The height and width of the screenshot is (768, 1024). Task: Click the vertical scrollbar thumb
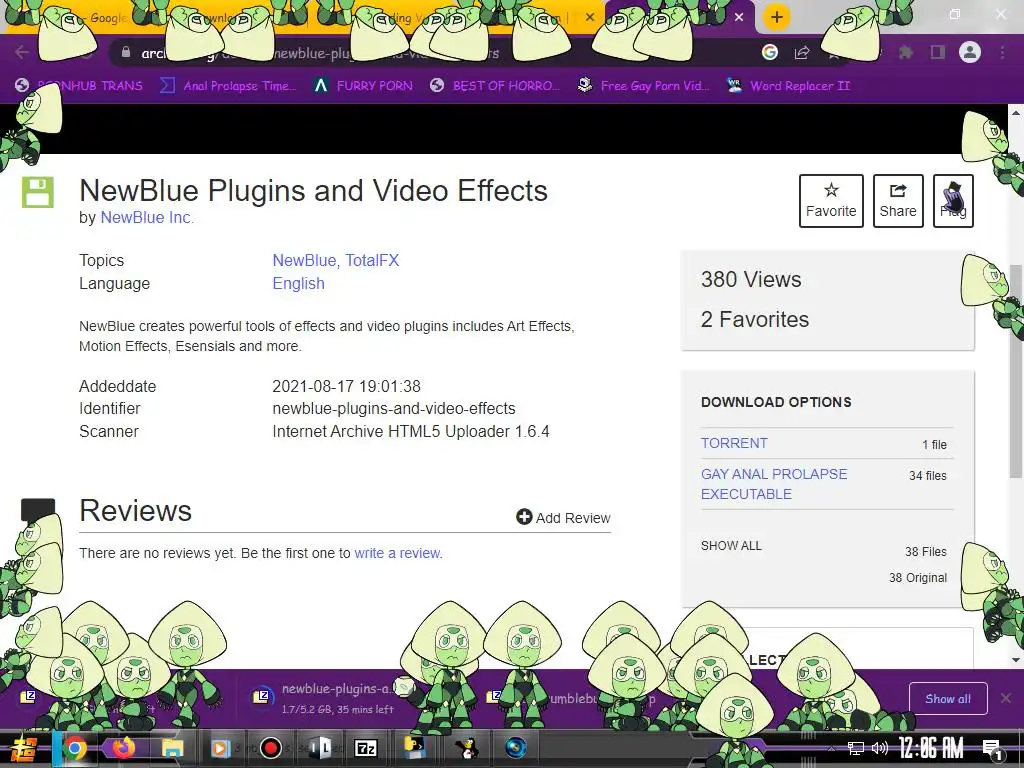tap(1016, 371)
